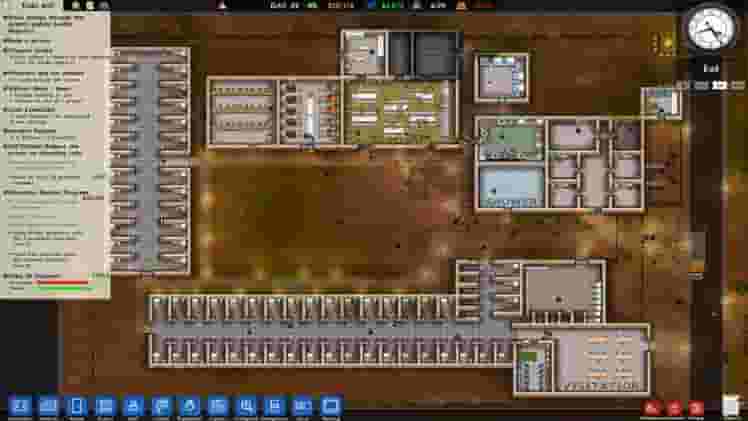
Task: Open the Foundation build menu
Action: (20, 408)
